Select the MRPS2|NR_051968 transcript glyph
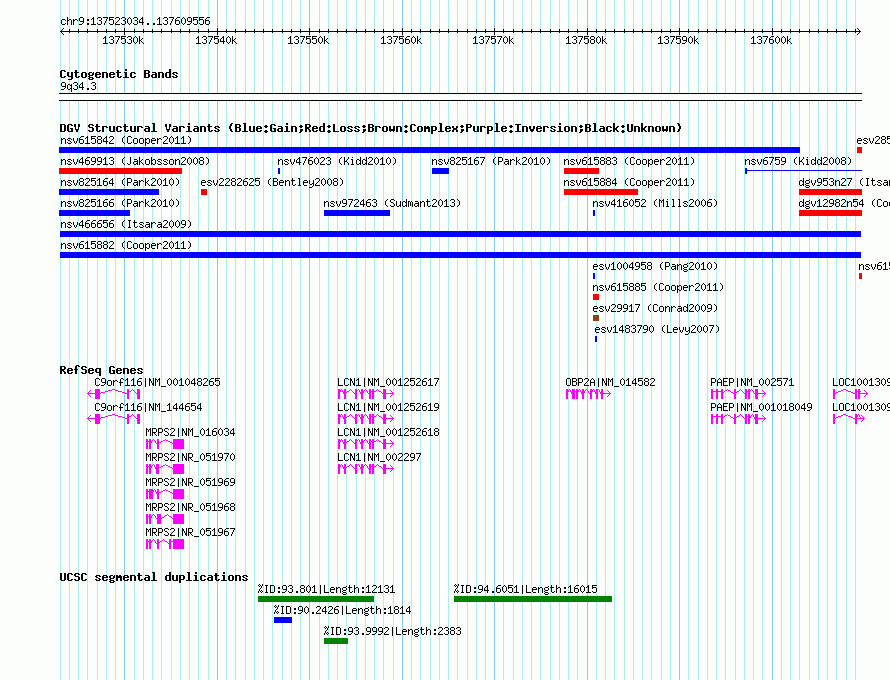The image size is (890, 680). coord(165,519)
